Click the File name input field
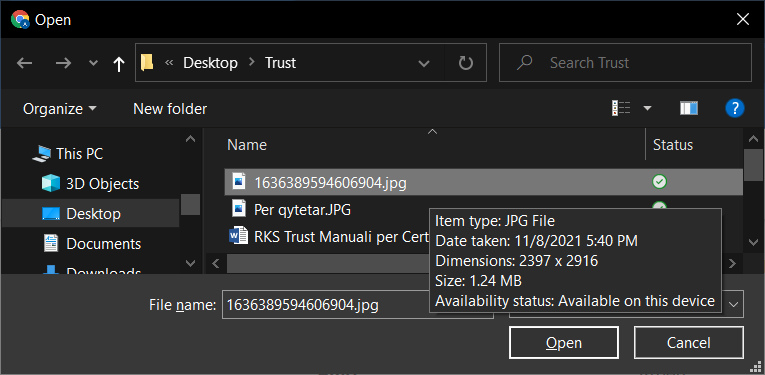Screen dimensions: 765x375 click(358, 305)
